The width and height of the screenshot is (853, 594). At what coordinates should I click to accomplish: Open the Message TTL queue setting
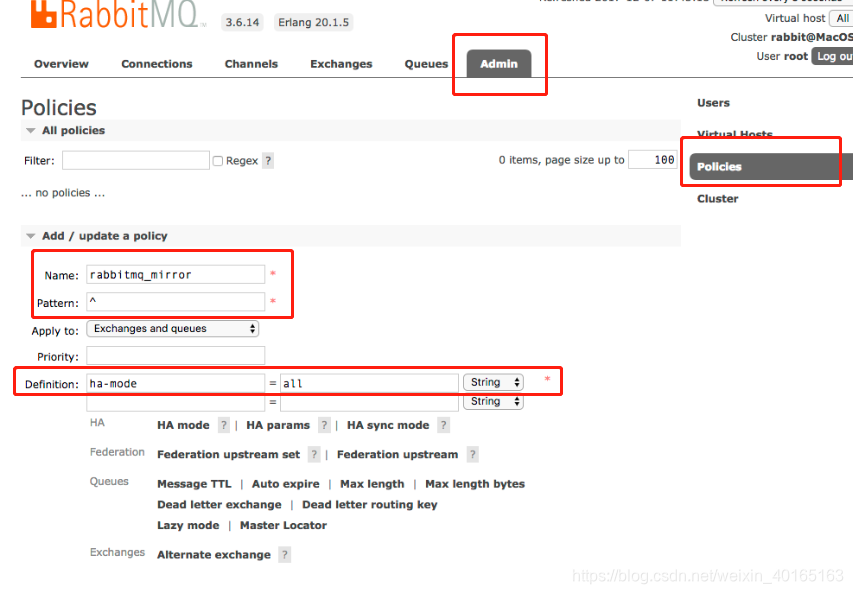[193, 483]
